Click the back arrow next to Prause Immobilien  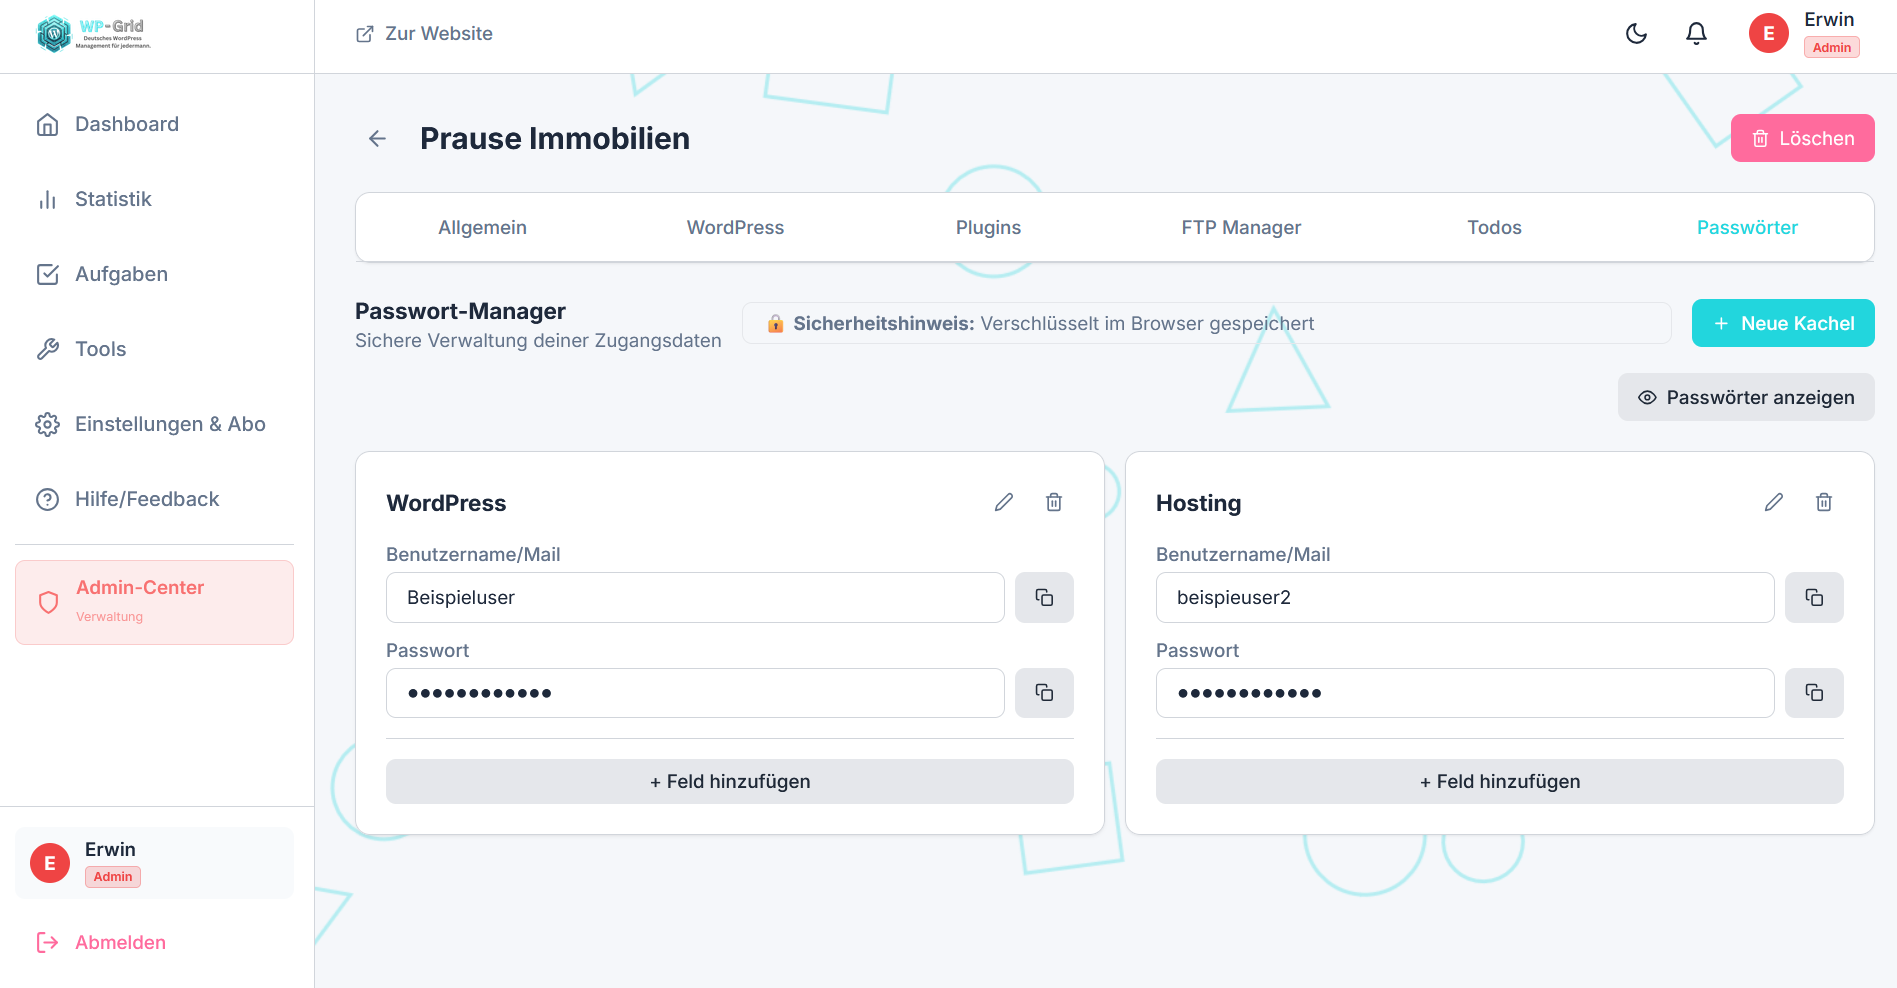click(376, 138)
